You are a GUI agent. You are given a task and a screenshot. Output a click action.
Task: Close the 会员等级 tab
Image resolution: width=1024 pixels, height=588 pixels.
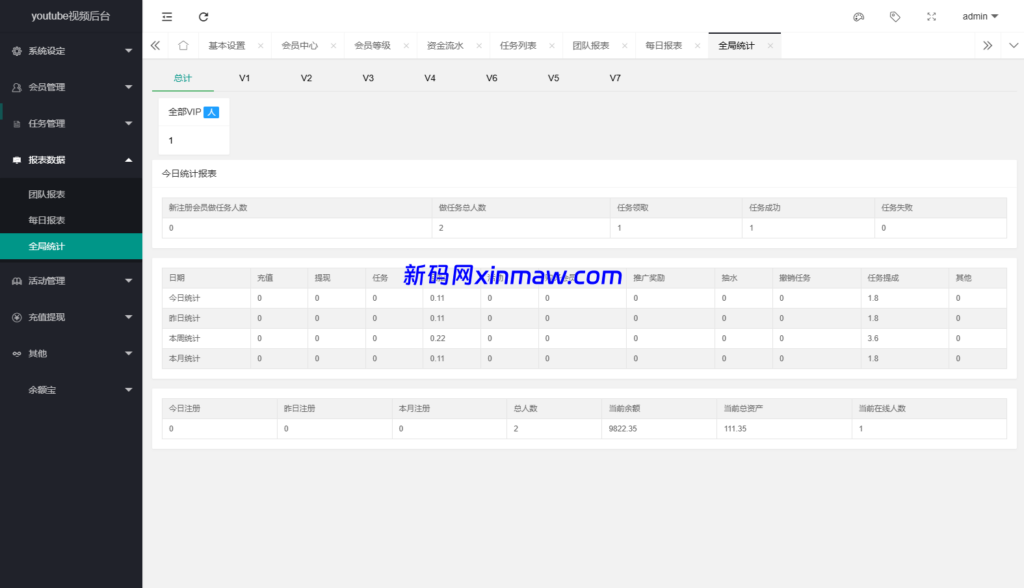click(406, 46)
